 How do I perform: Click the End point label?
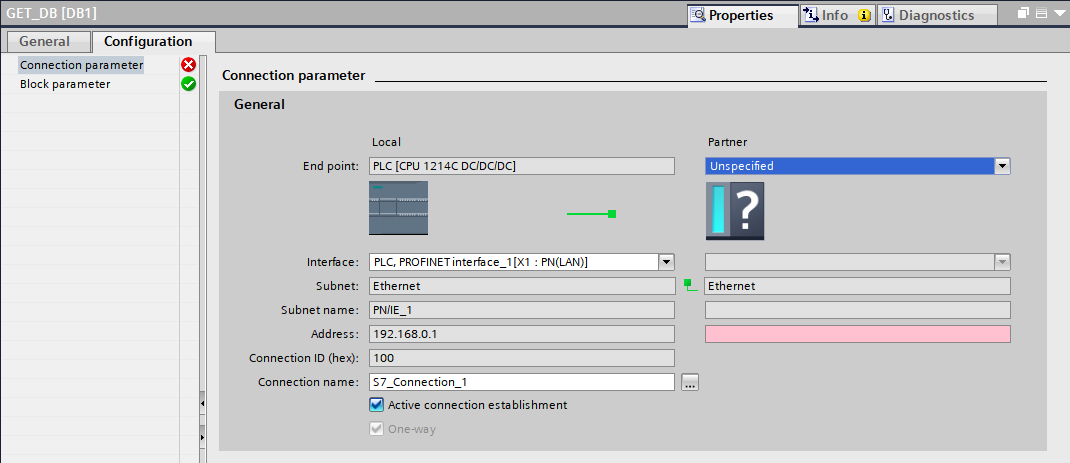coord(330,166)
